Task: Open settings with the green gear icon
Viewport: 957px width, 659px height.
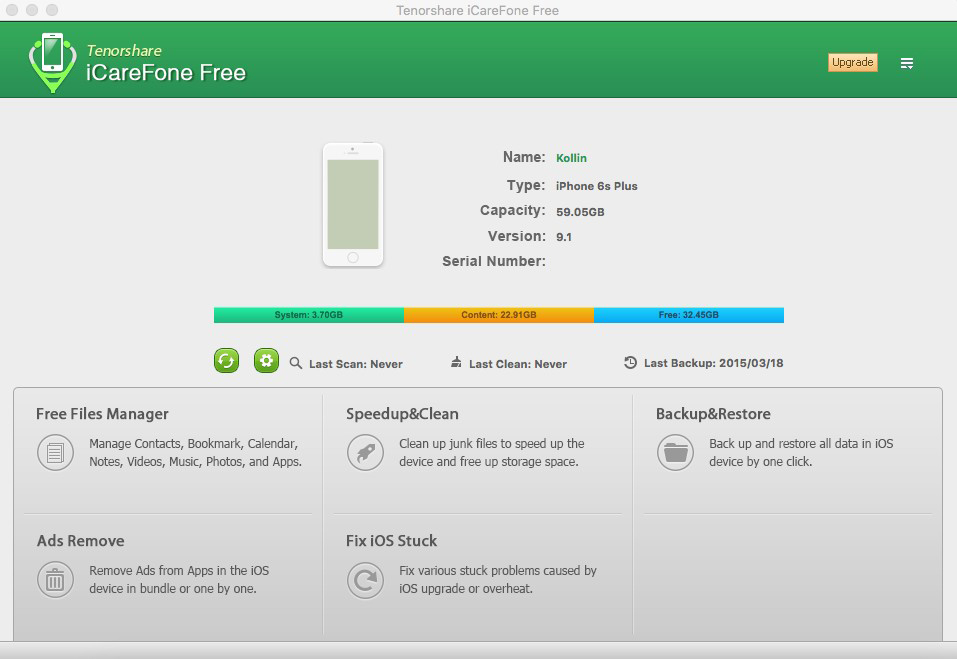Action: point(266,361)
